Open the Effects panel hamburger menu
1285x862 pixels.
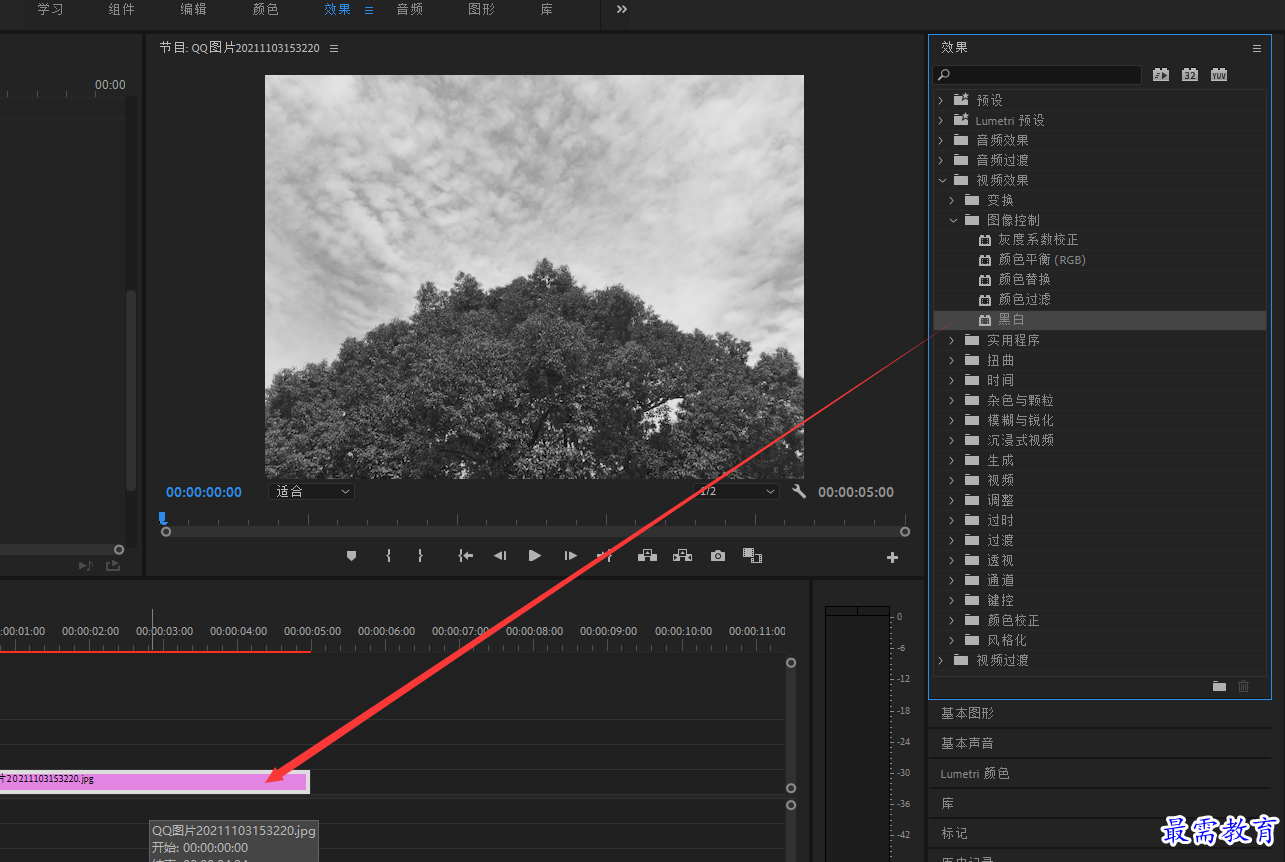click(x=1257, y=48)
